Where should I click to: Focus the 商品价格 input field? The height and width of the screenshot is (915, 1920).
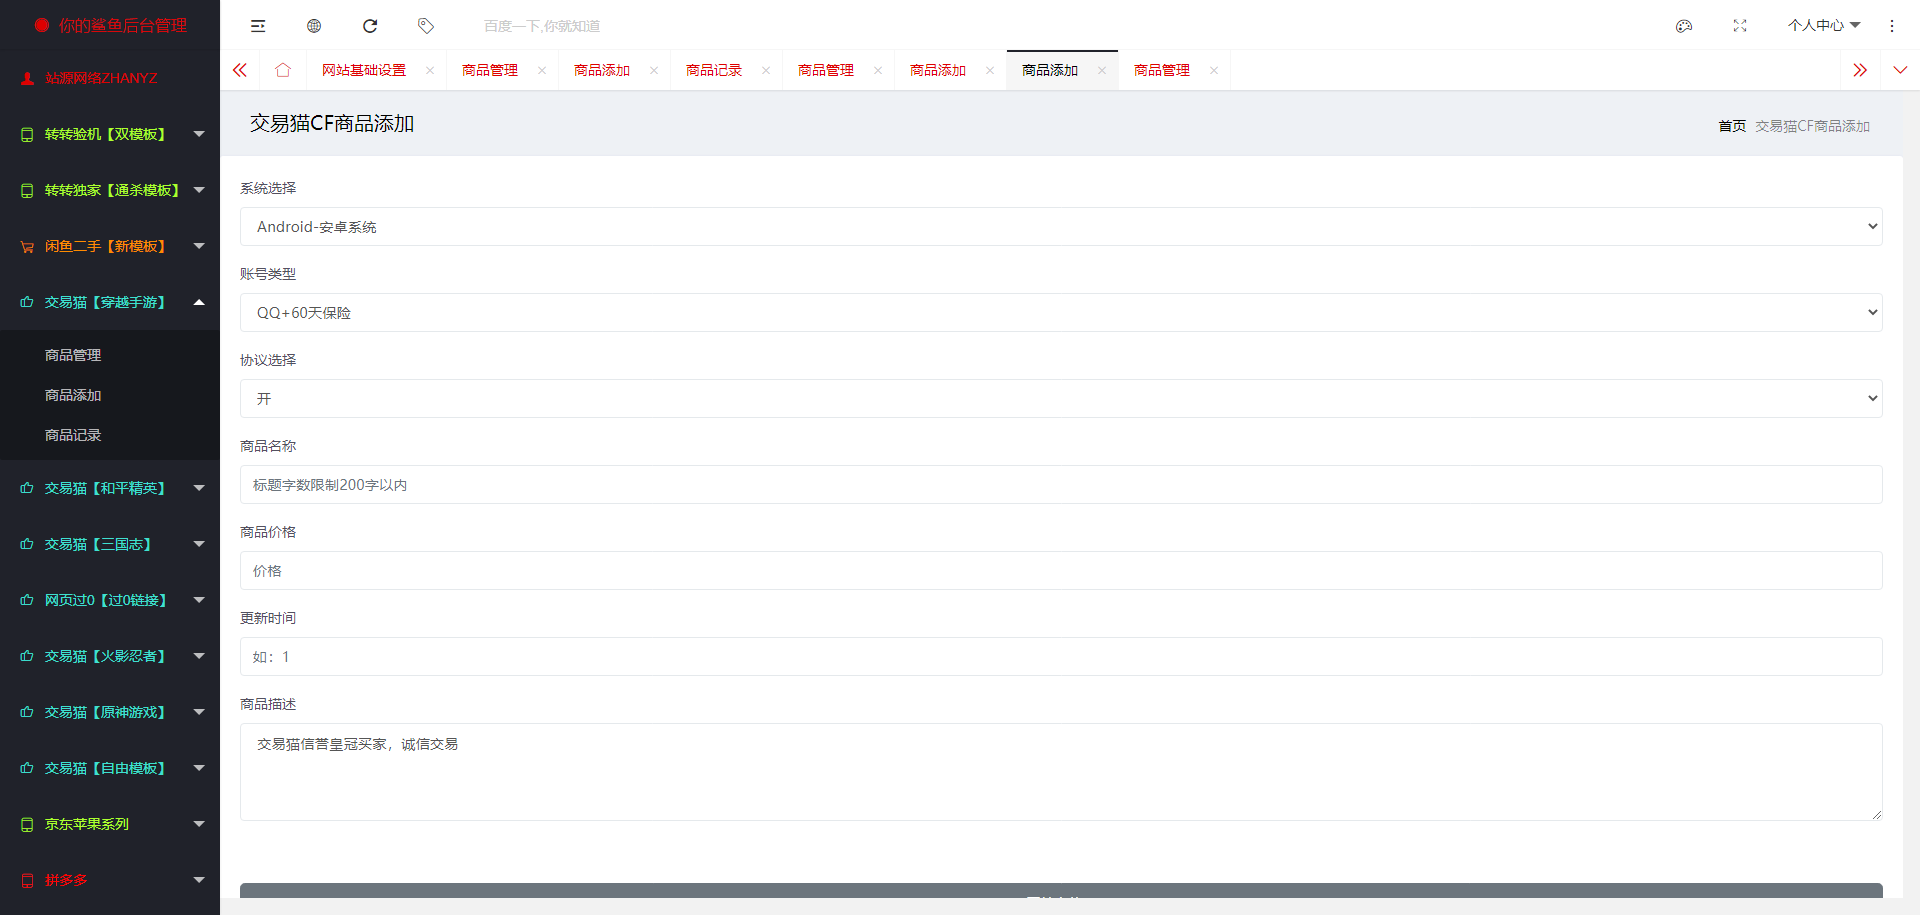tap(1061, 571)
